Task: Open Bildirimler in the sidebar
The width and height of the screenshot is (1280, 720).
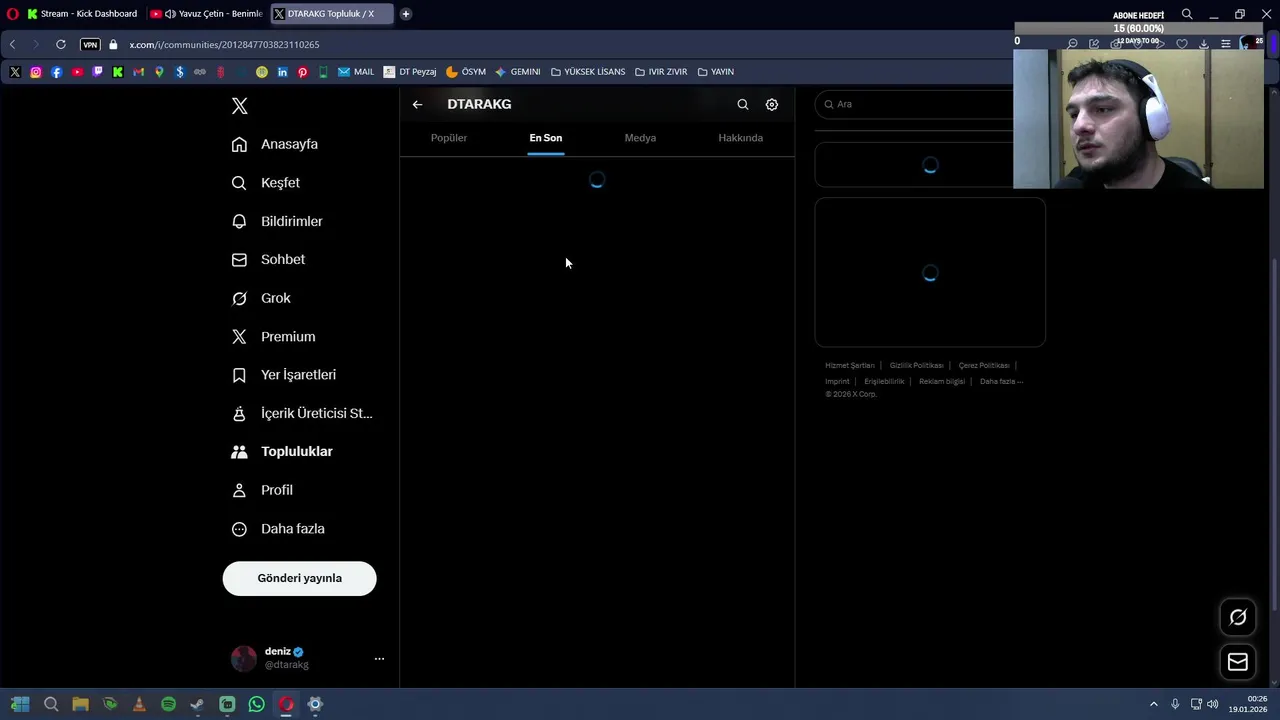Action: pos(277,221)
